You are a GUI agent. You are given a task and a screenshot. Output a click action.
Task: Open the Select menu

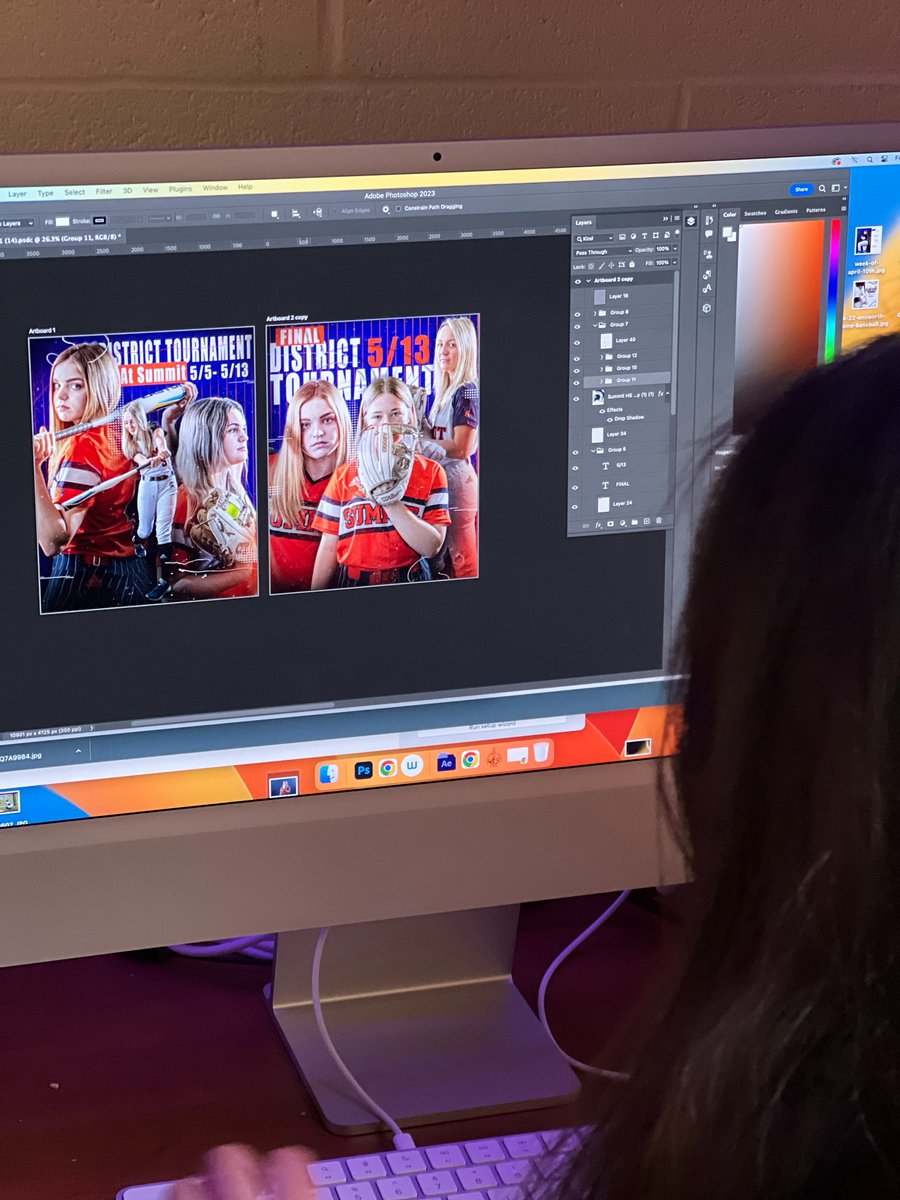point(75,192)
